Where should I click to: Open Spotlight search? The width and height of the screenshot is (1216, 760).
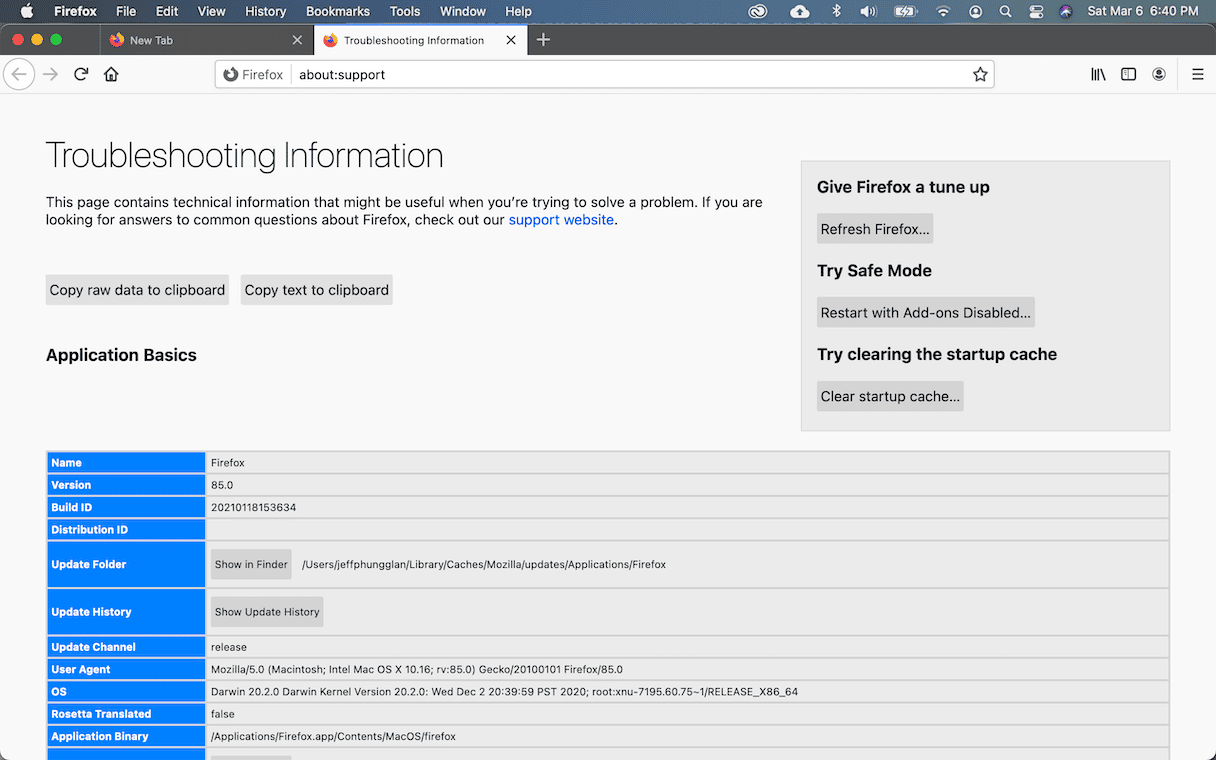pos(1005,11)
